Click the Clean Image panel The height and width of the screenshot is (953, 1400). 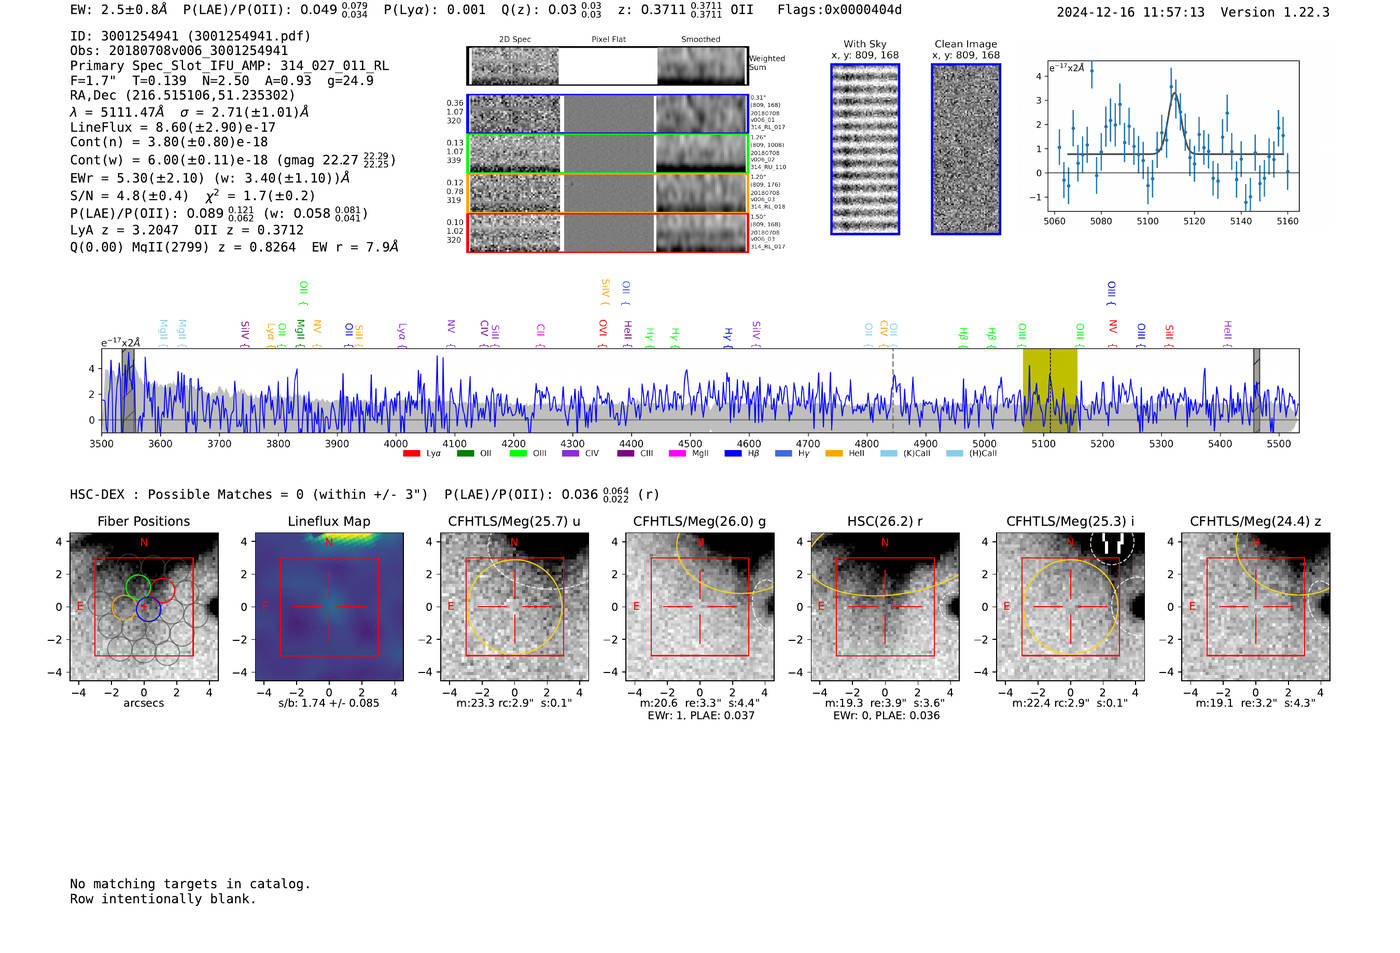pos(966,149)
